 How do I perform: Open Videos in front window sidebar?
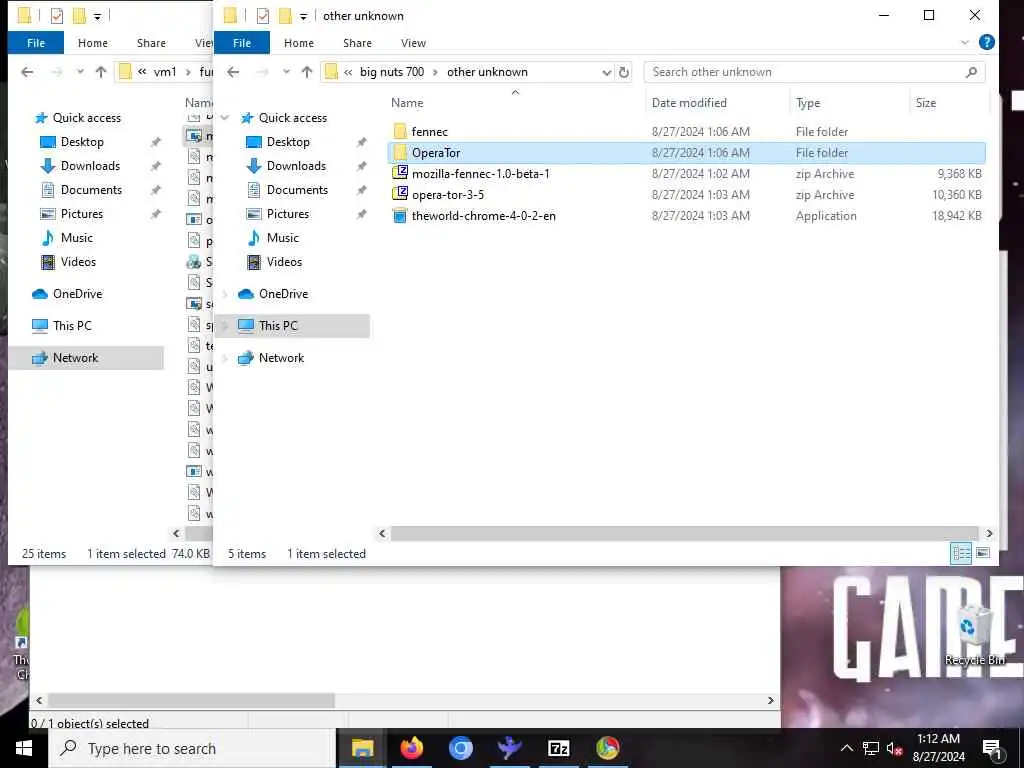(x=284, y=262)
